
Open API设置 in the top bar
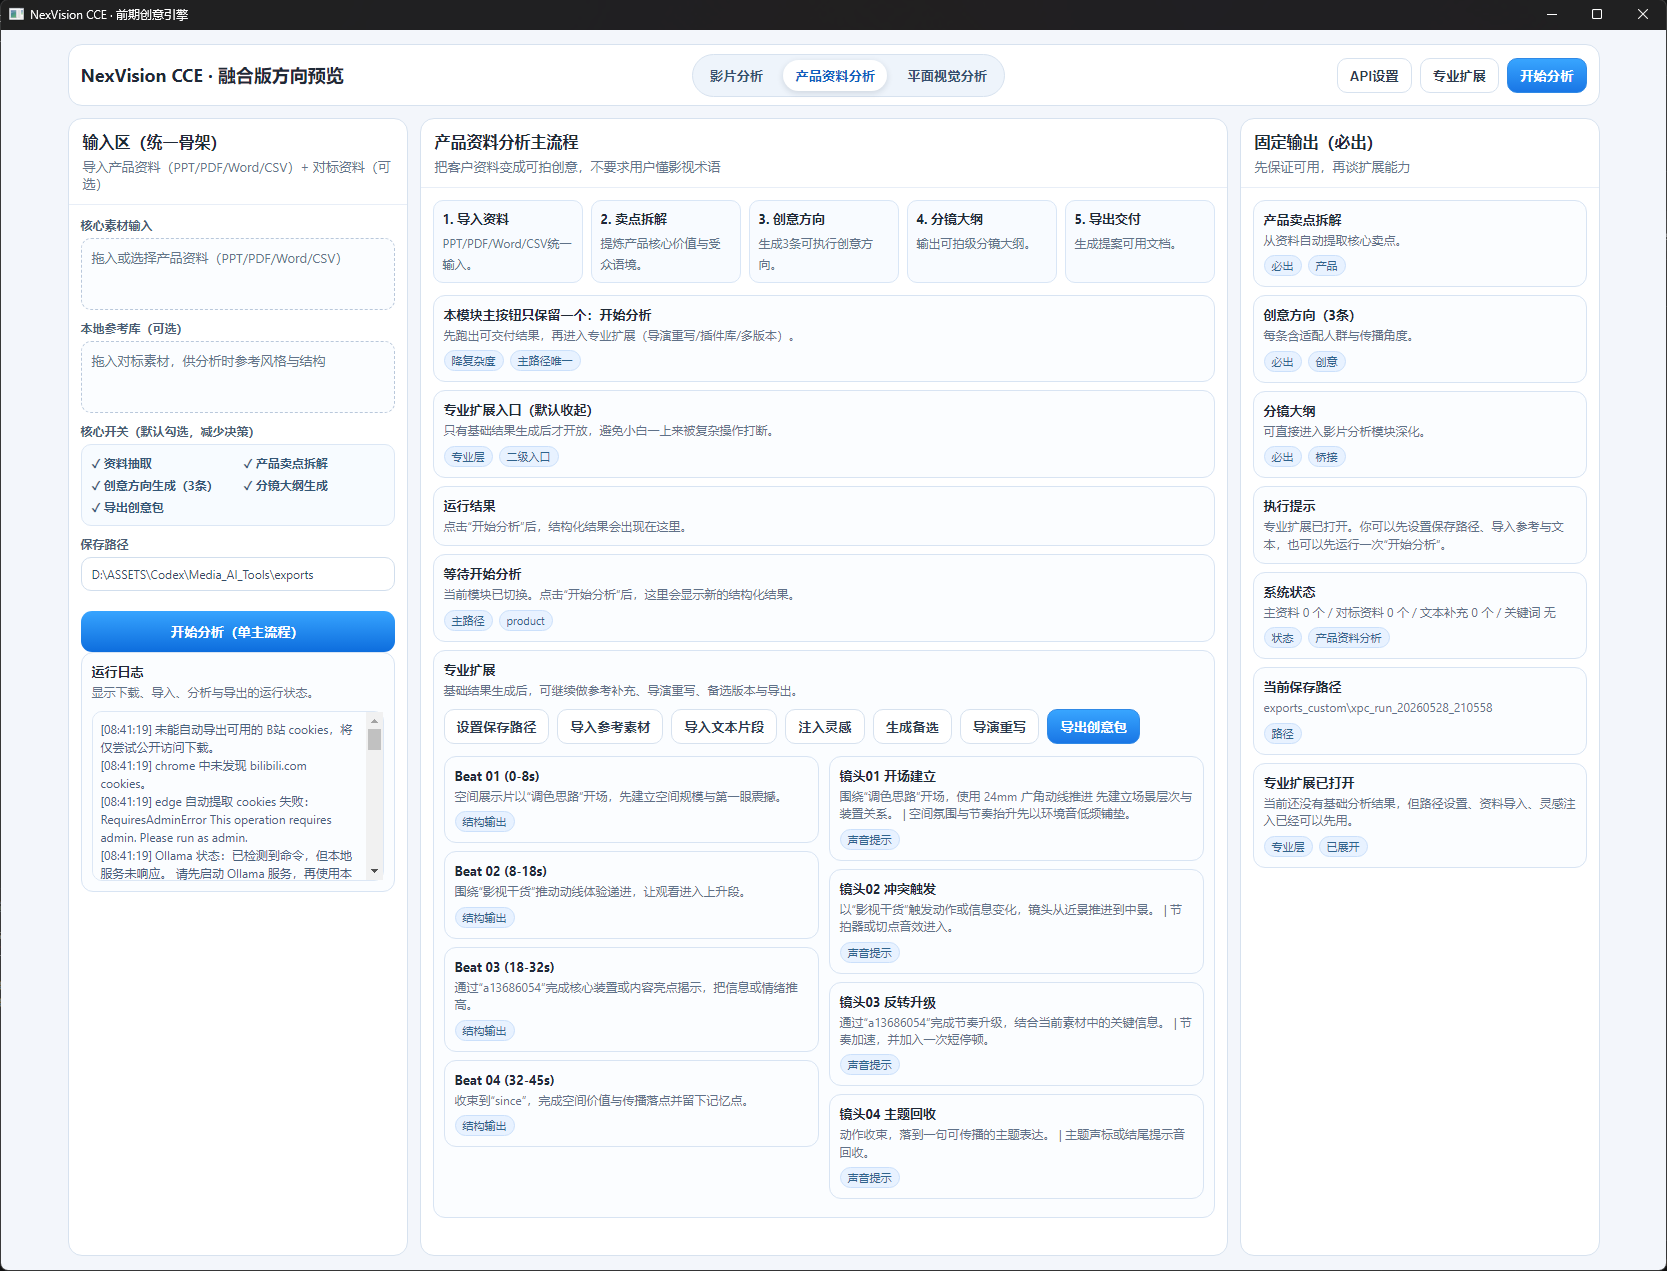(1374, 76)
